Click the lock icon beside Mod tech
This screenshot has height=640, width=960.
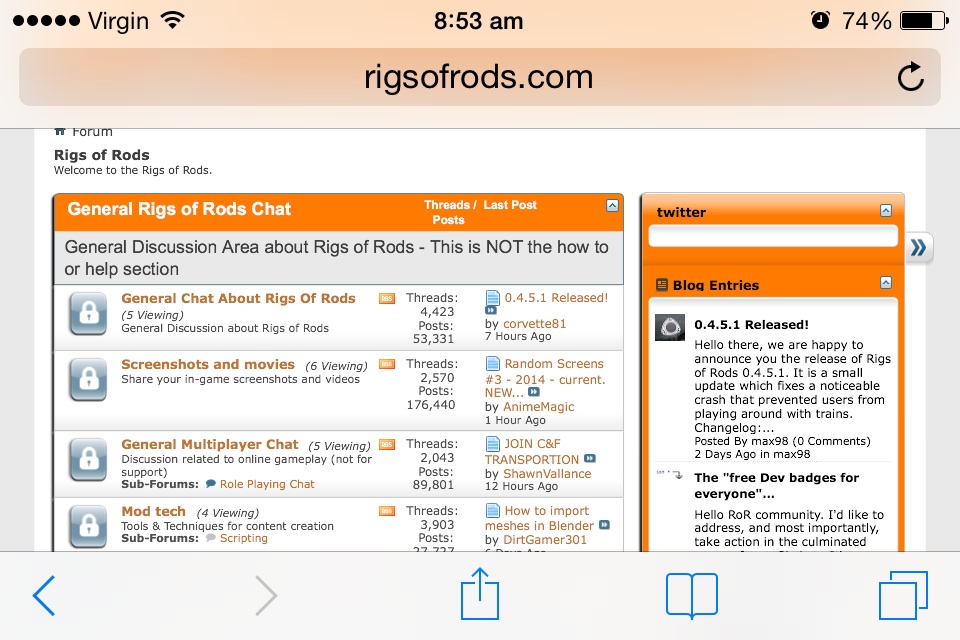tap(88, 525)
